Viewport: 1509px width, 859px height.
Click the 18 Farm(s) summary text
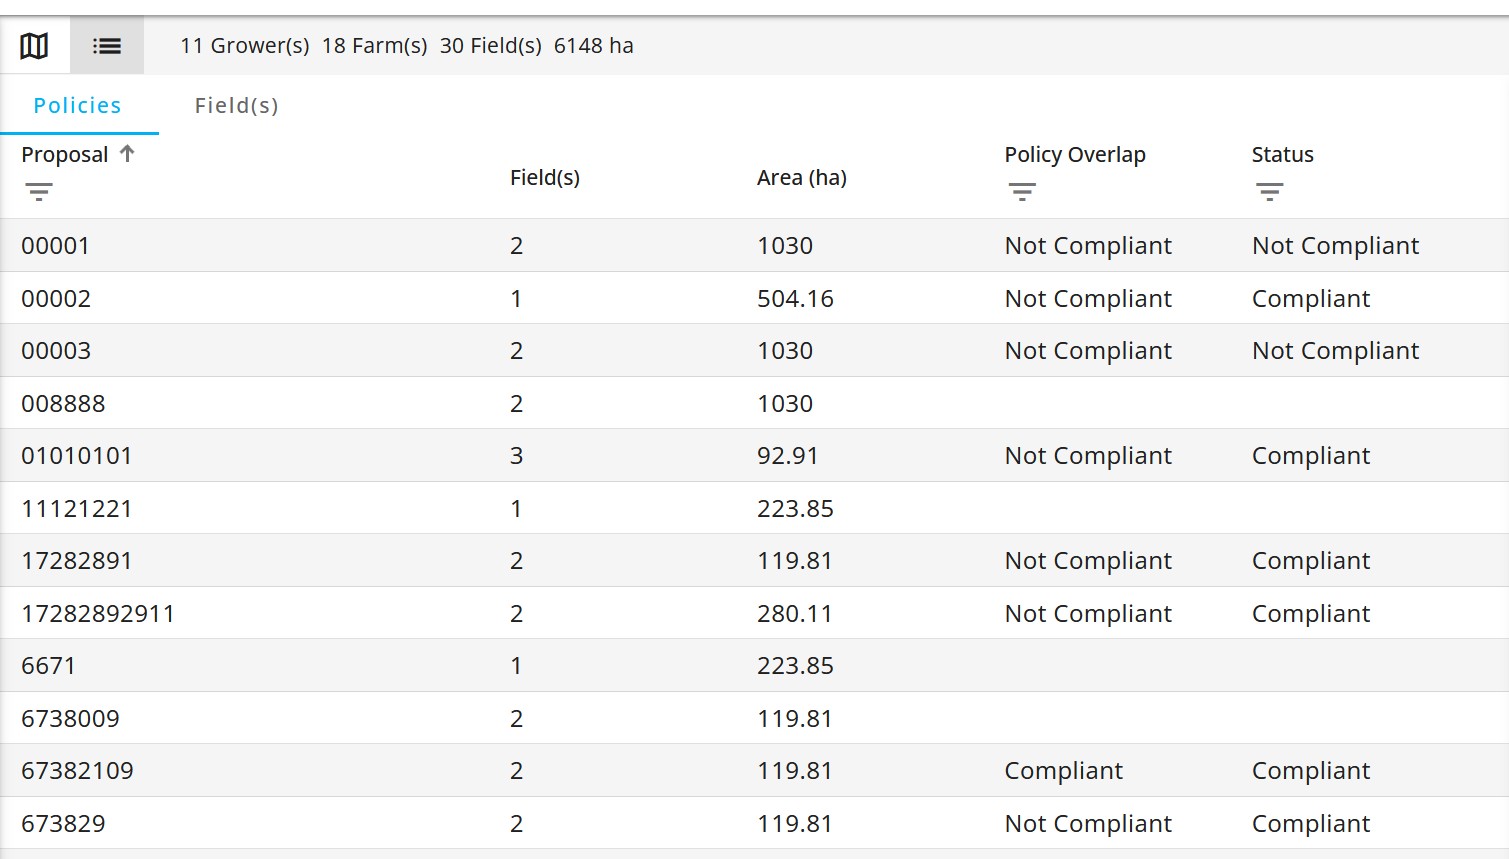pos(374,45)
